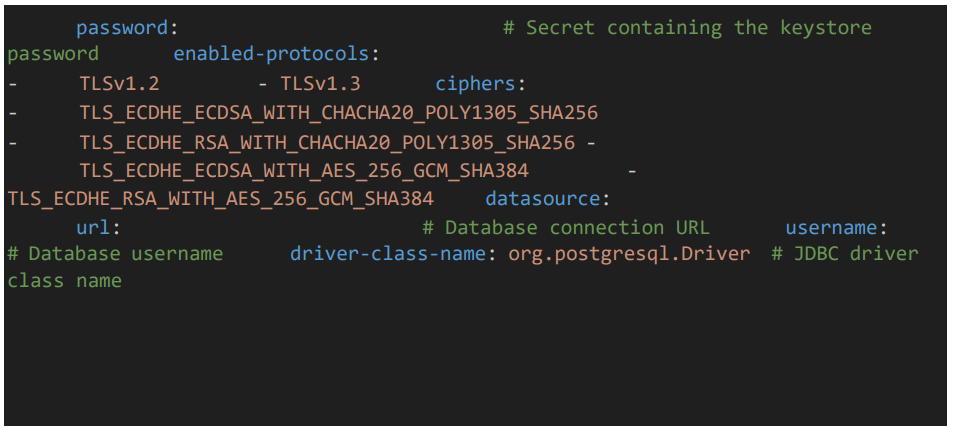This screenshot has height=428, width=953.
Task: Click TLS_ECDHE_ECDSA_WITH_AES_256_GCM_SHA384 cipher text
Action: pos(304,171)
